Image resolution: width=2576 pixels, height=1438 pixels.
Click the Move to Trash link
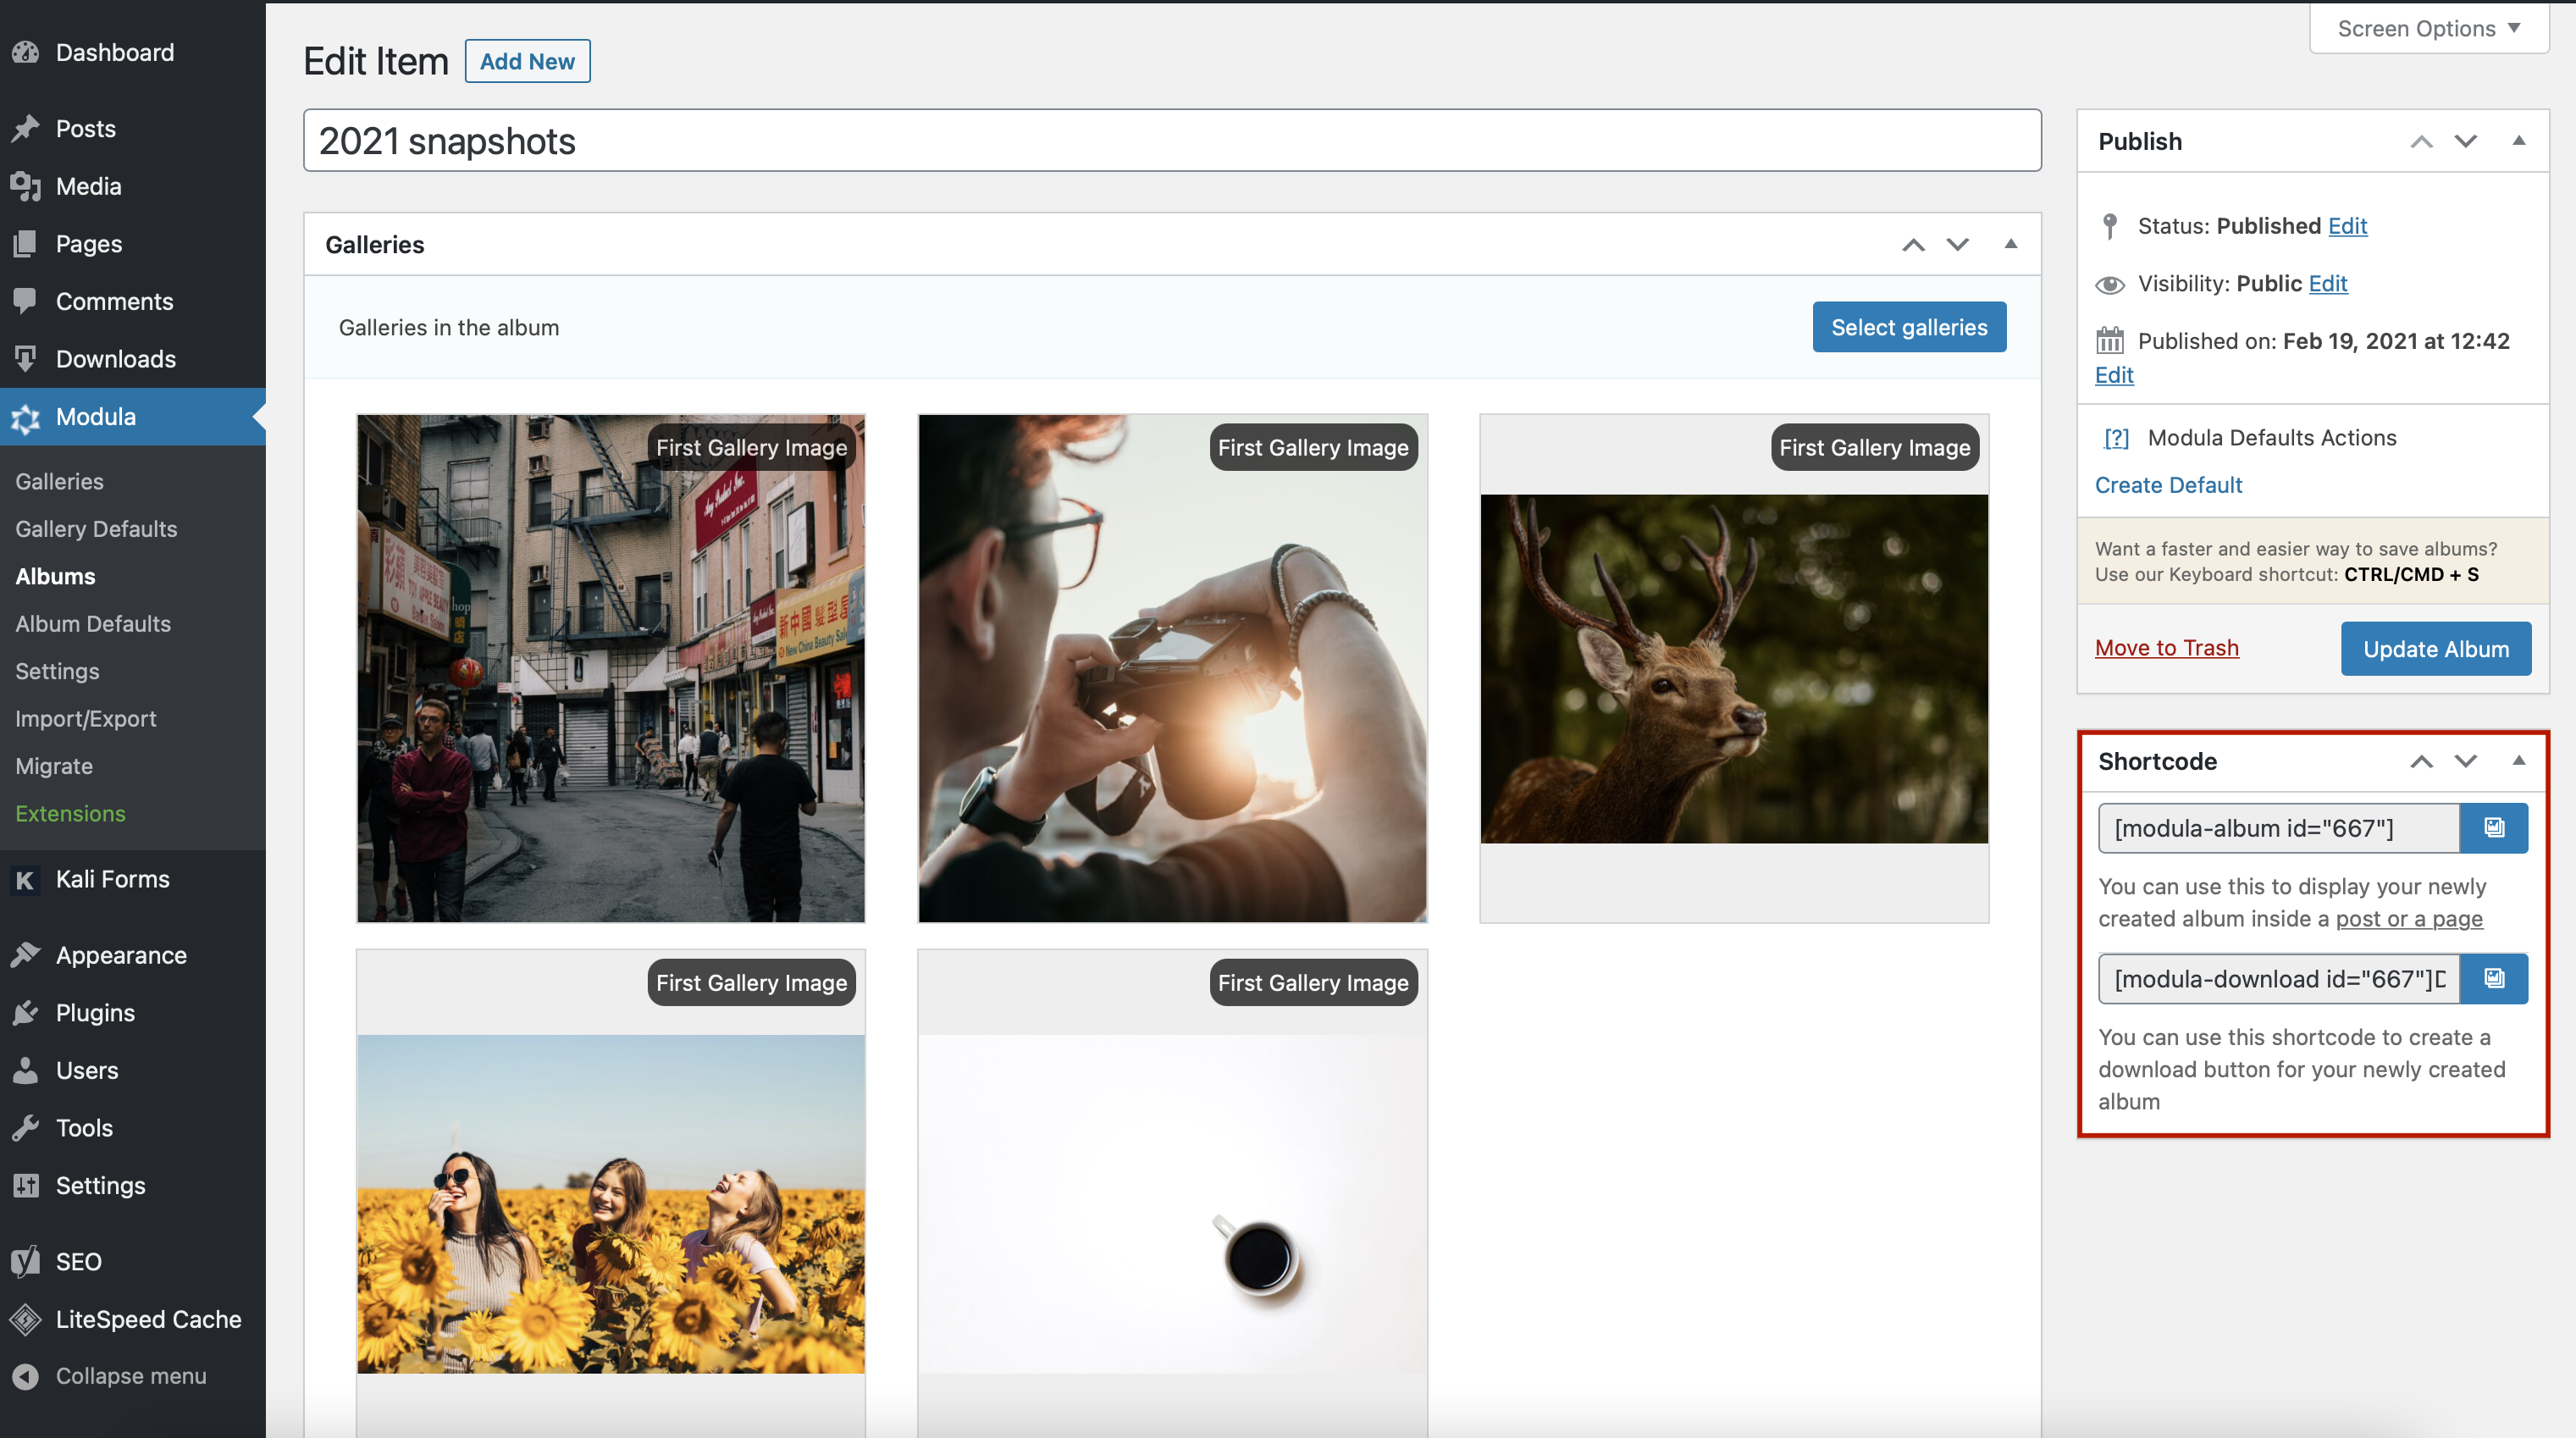pos(2166,648)
